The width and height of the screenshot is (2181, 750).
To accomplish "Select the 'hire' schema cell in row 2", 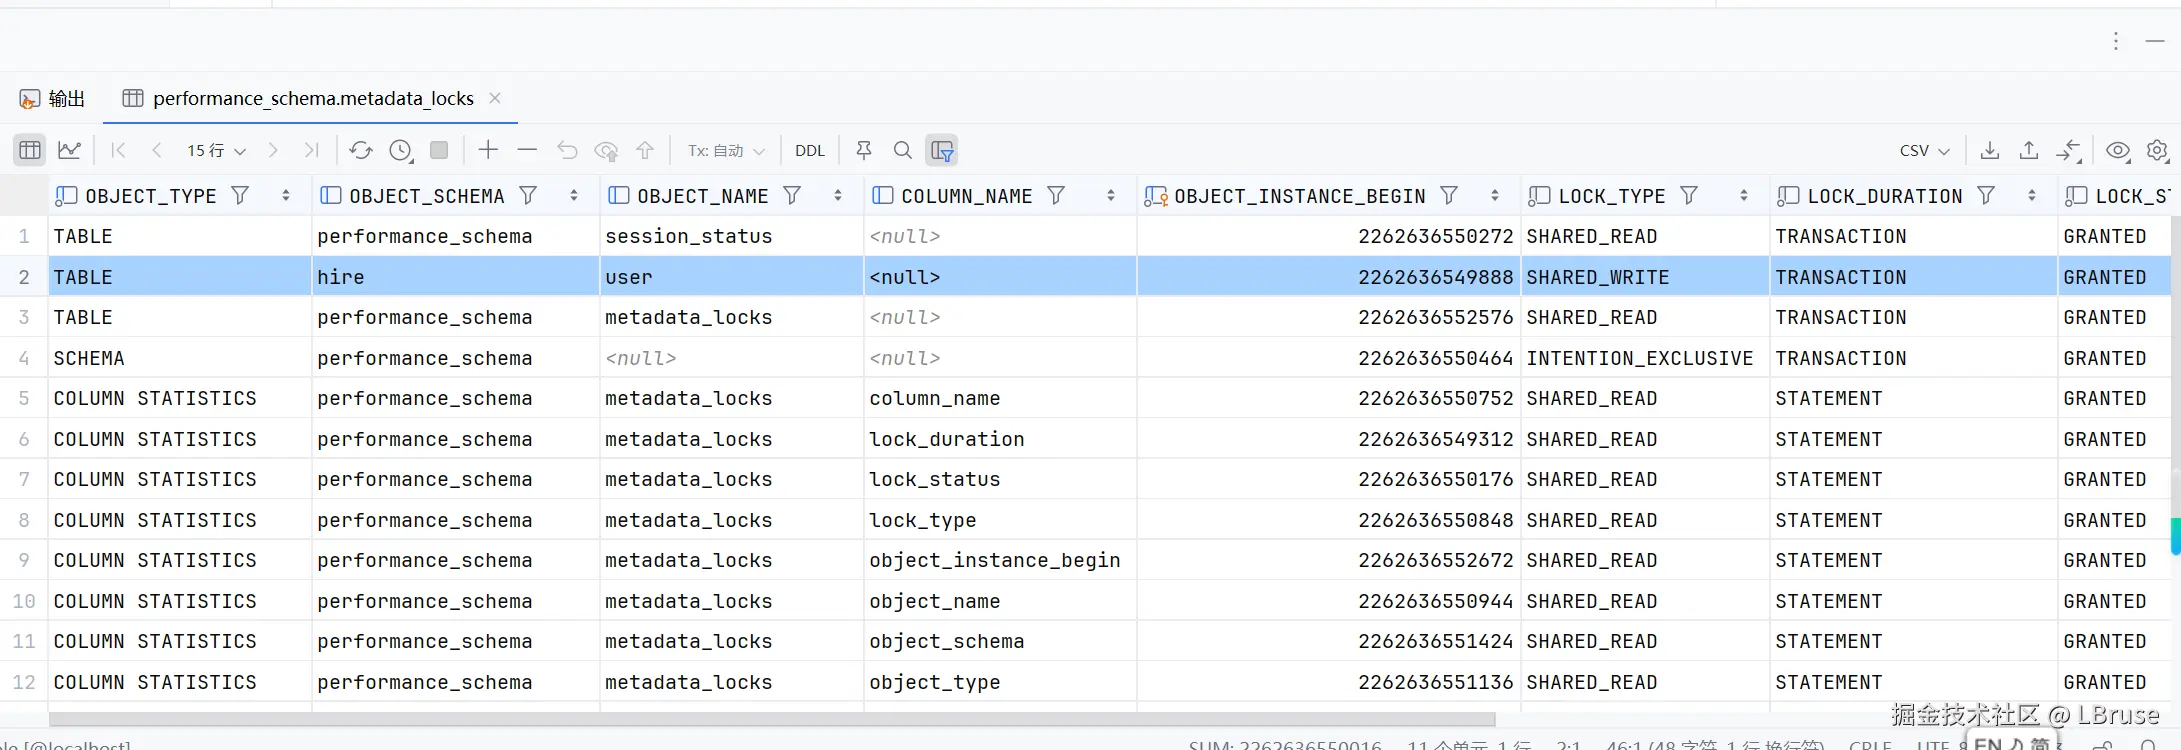I will tap(455, 277).
